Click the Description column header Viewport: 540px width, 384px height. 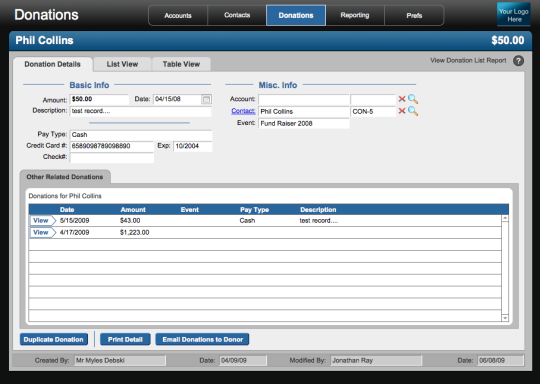click(318, 209)
